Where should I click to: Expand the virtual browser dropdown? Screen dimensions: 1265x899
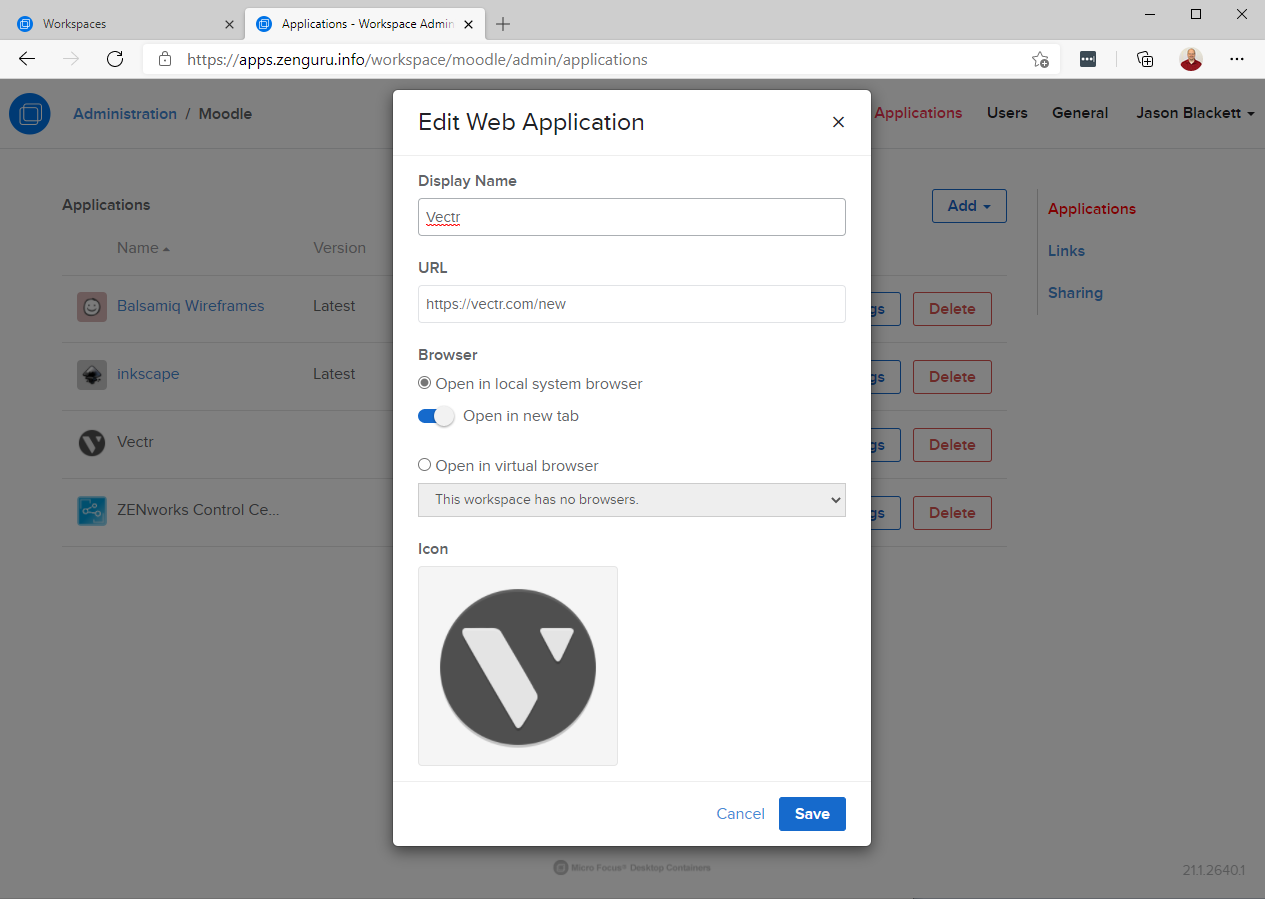(x=632, y=500)
